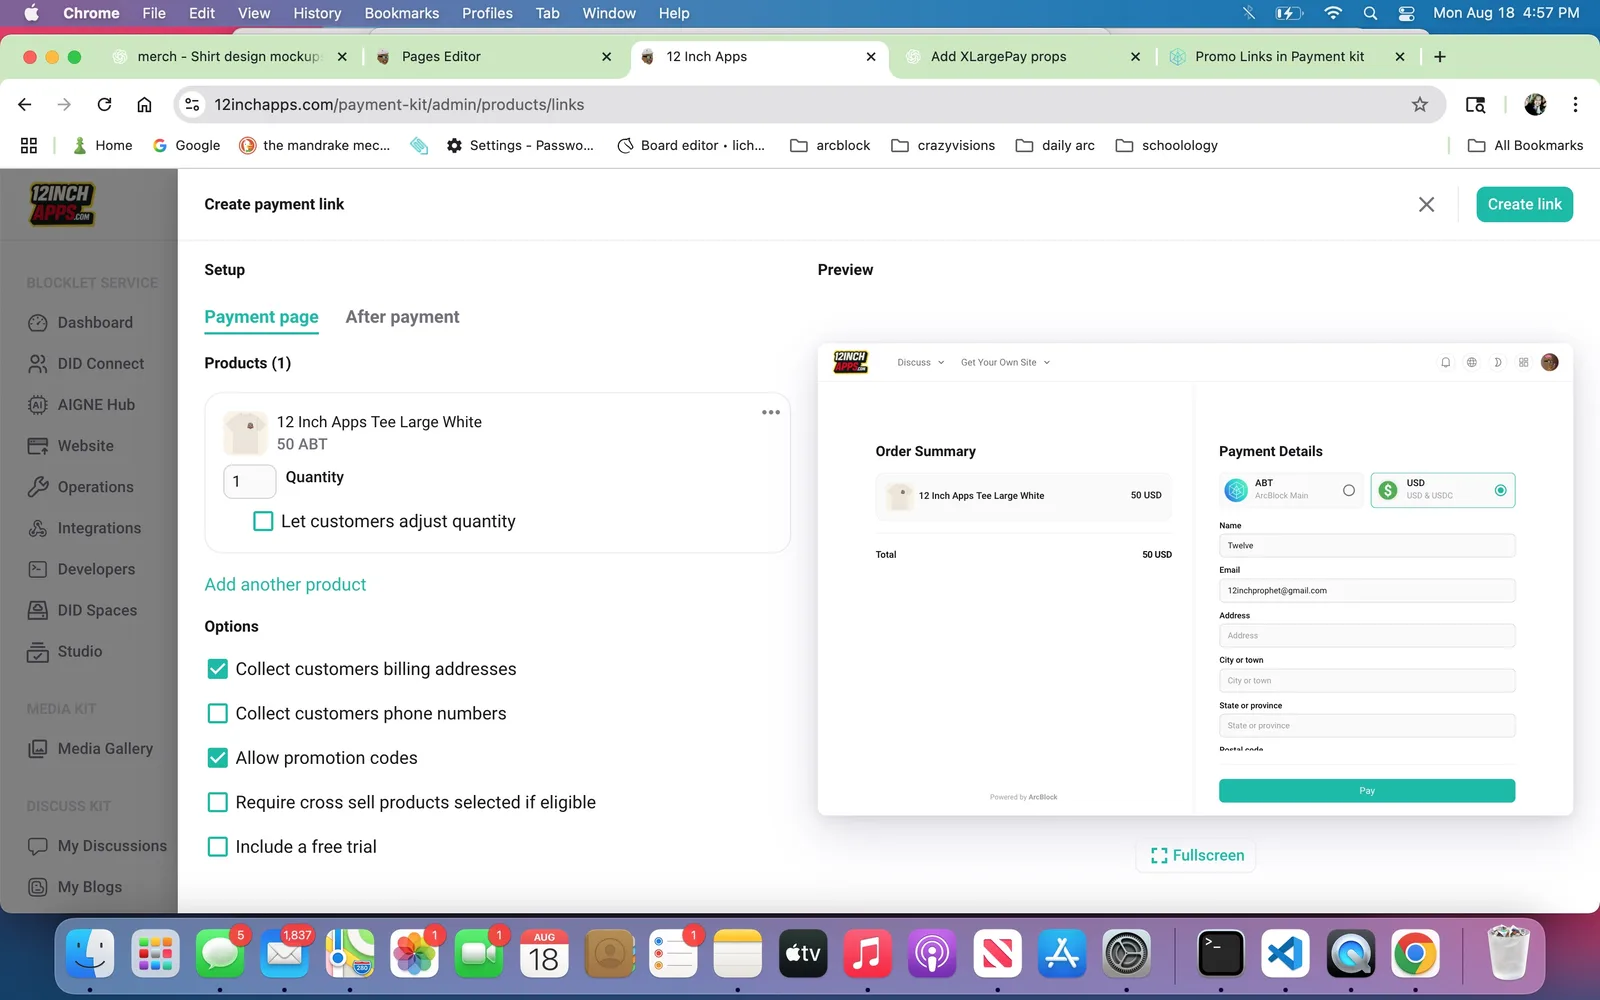Open the preview in Fullscreen
1600x1000 pixels.
click(x=1197, y=855)
